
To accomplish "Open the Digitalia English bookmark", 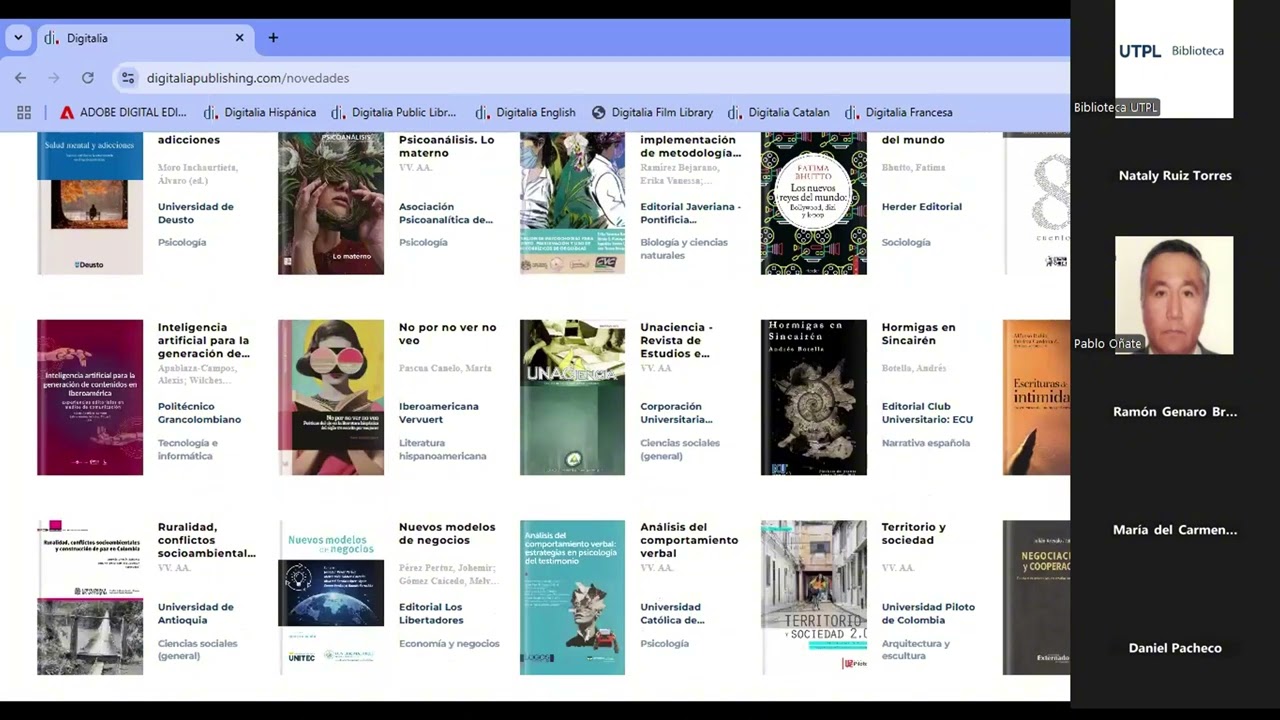I will click(x=526, y=112).
